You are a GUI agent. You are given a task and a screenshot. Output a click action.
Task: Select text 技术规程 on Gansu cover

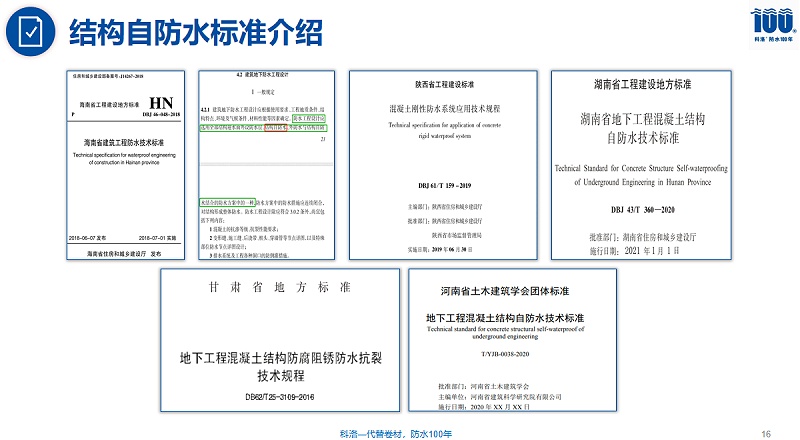pyautogui.click(x=281, y=376)
